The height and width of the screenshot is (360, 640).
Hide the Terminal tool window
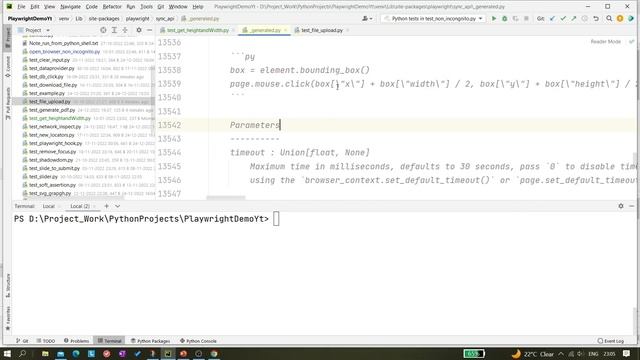click(x=631, y=206)
